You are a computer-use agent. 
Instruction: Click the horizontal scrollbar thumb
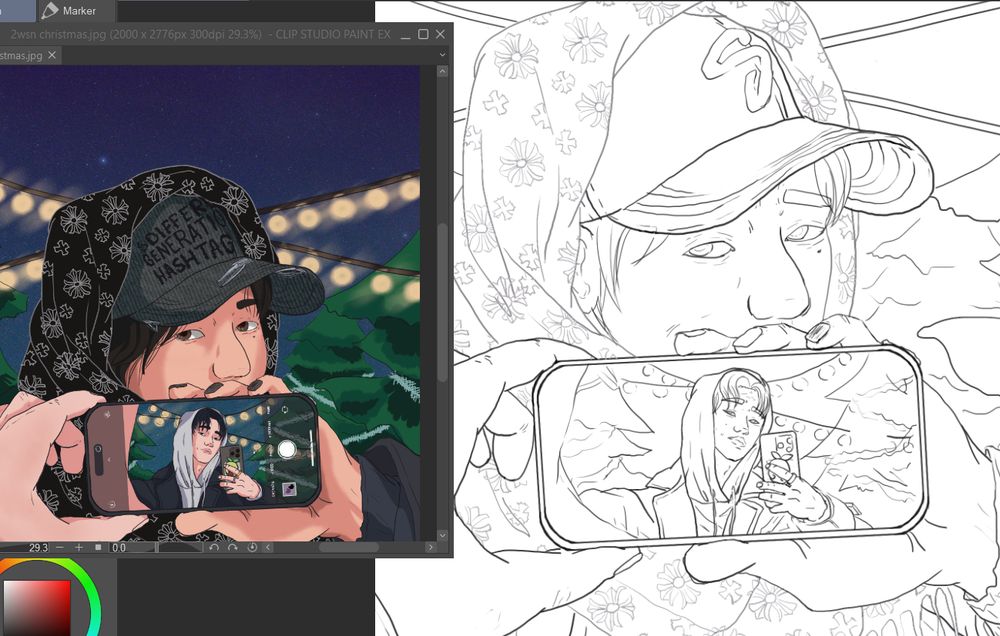point(348,547)
